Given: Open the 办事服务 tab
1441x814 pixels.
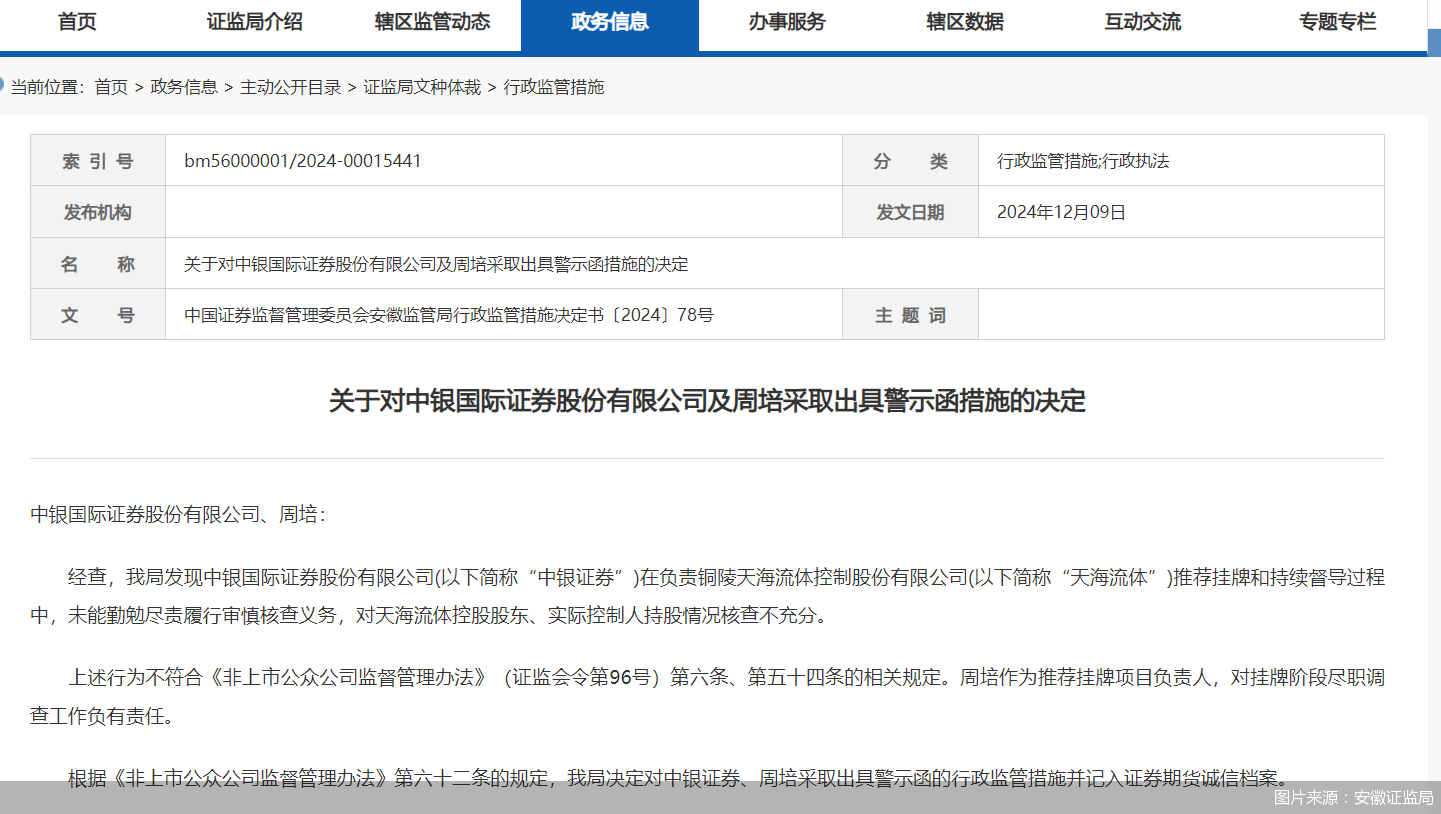Looking at the screenshot, I should 787,22.
